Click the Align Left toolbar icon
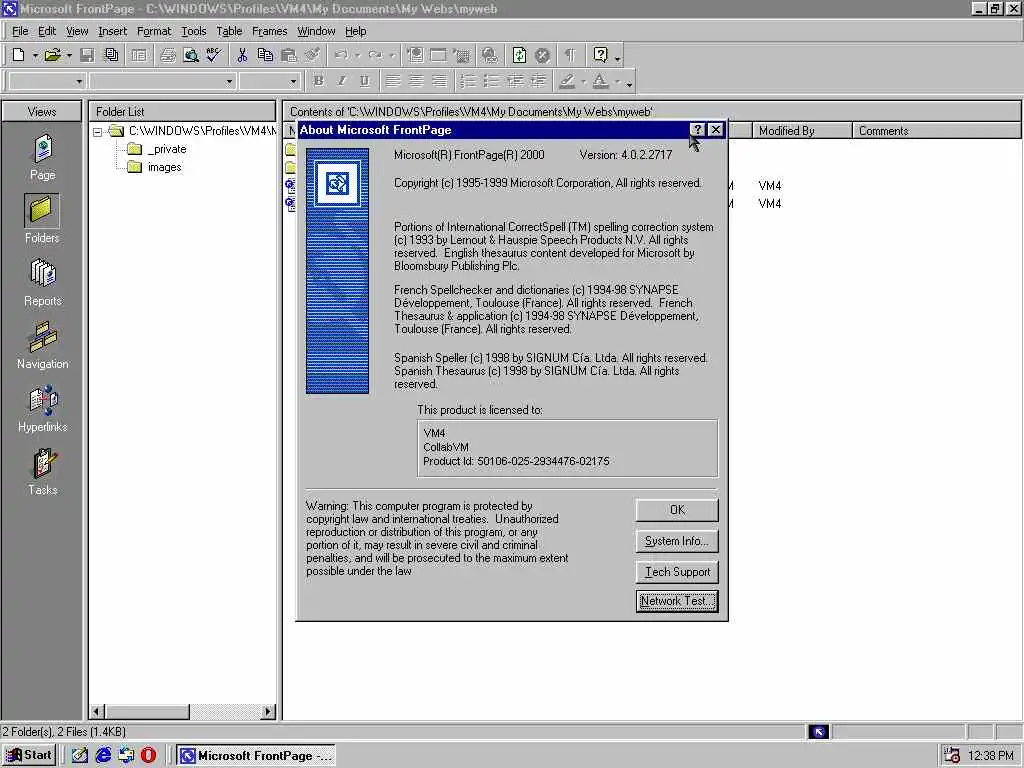The image size is (1024, 768). click(392, 81)
